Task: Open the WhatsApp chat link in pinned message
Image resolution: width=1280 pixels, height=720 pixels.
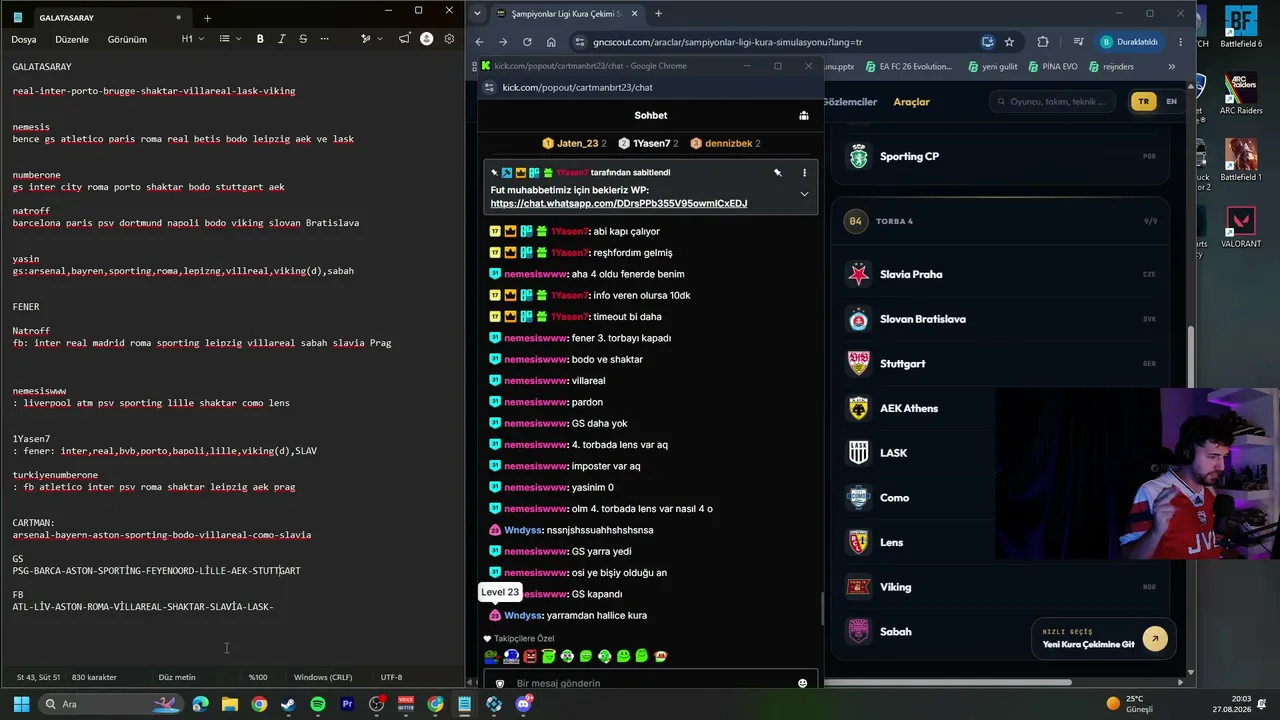Action: pos(619,204)
